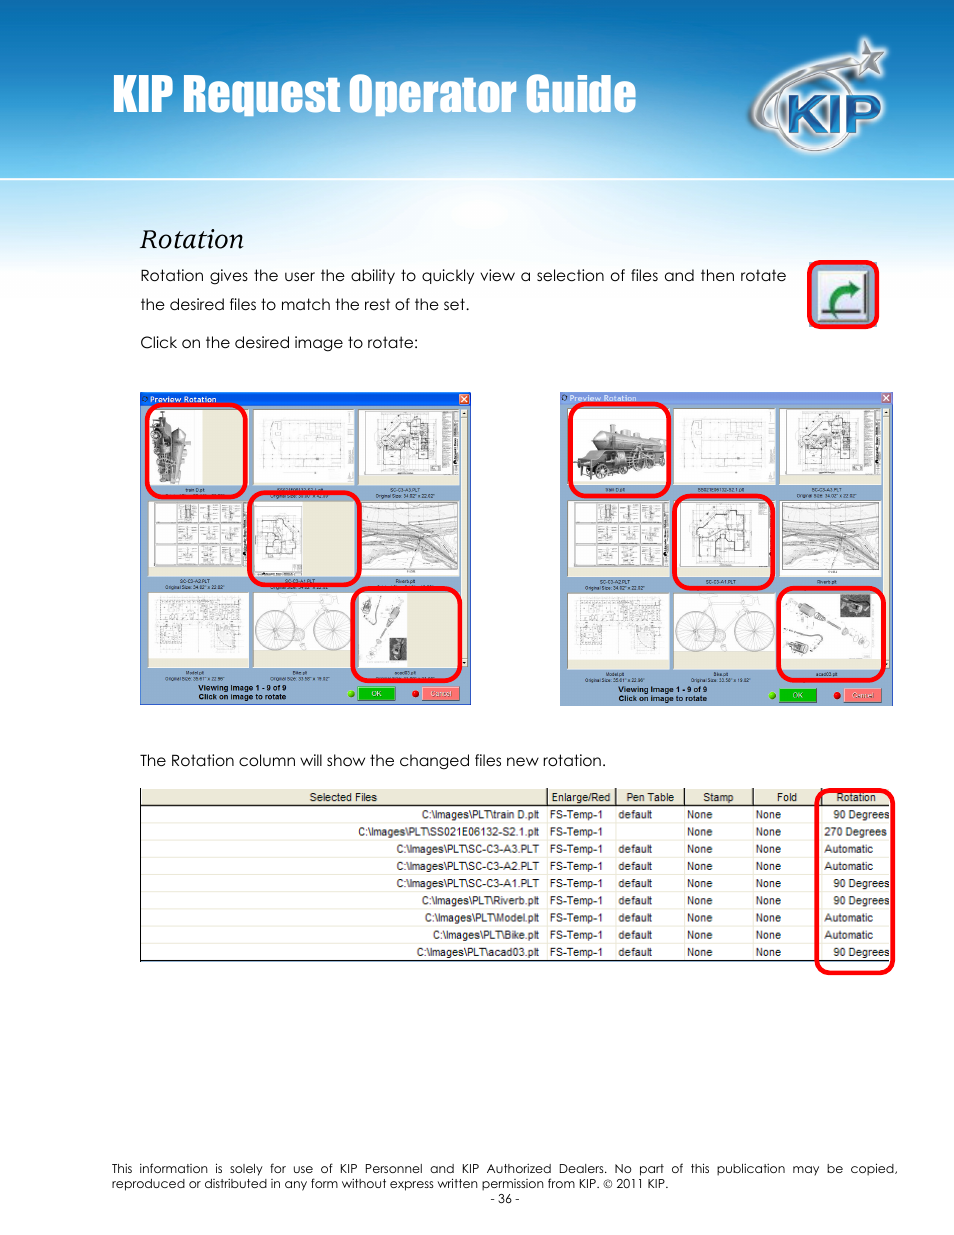
Task: Click the 270 Degrees rotation cell
Action: [855, 832]
